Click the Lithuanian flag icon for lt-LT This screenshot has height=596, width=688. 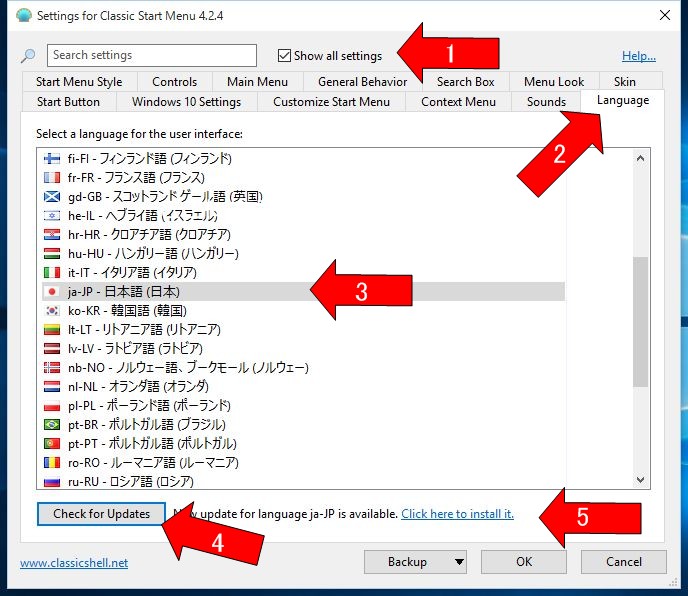coord(52,329)
